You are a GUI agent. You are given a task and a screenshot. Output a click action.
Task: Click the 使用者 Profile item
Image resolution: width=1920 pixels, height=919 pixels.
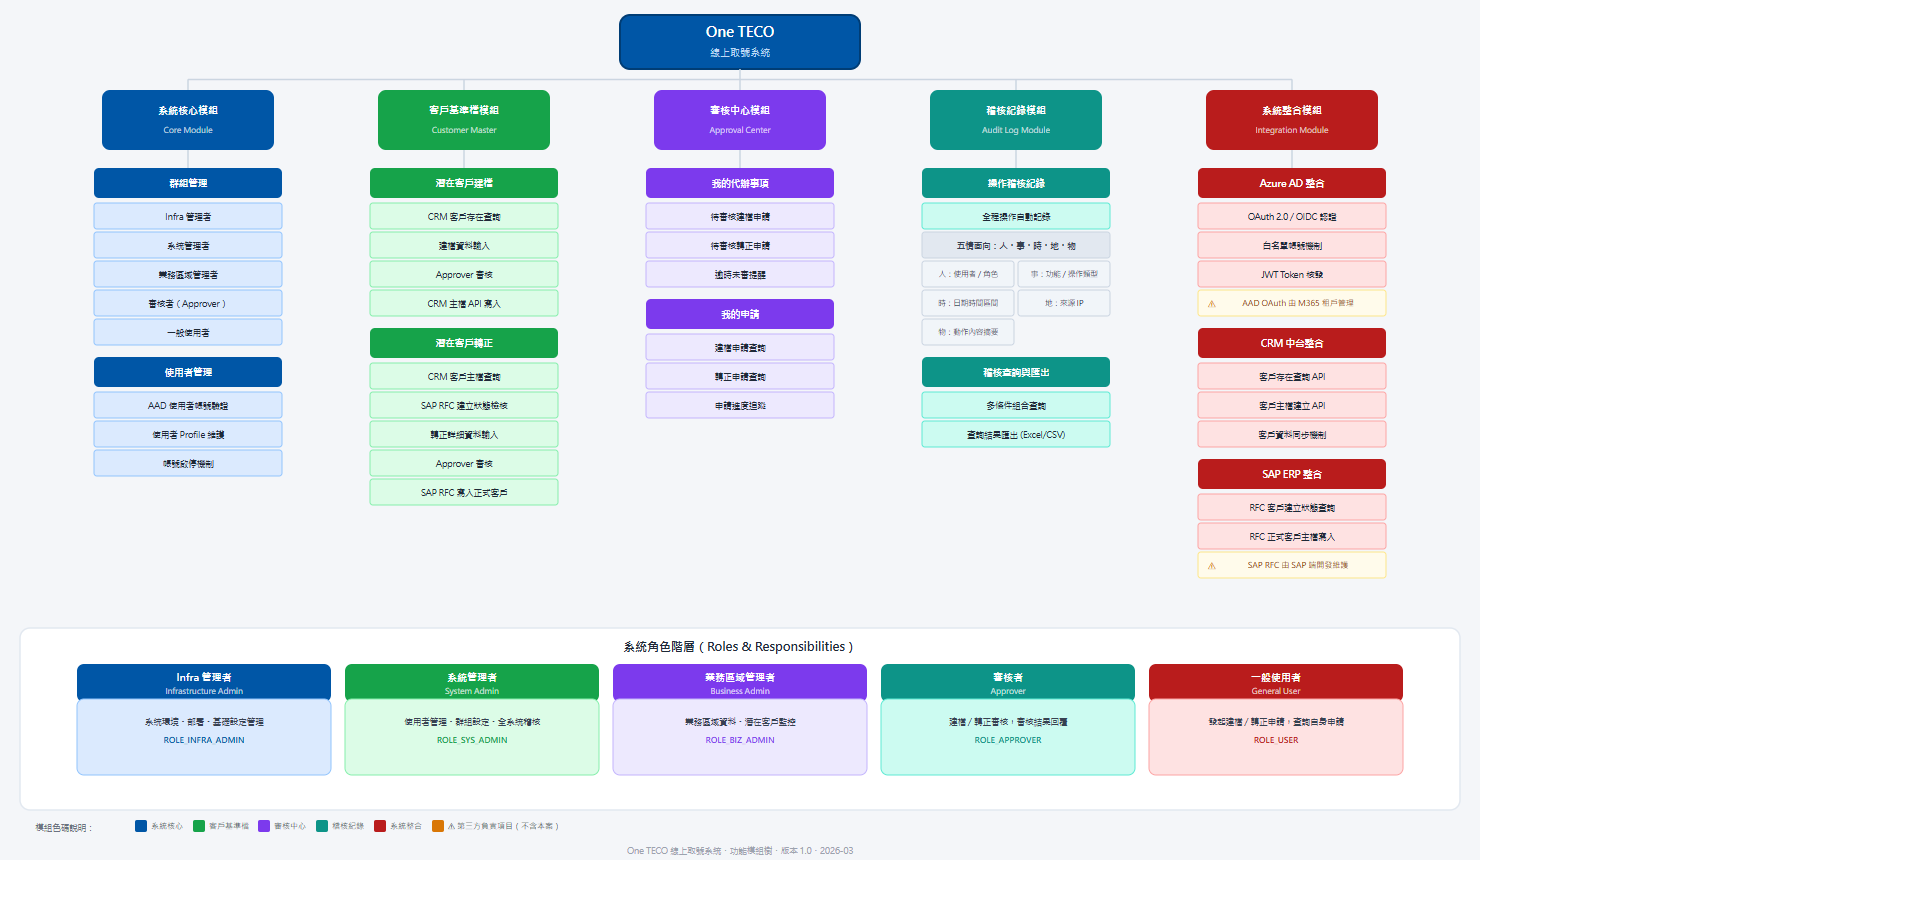(188, 435)
